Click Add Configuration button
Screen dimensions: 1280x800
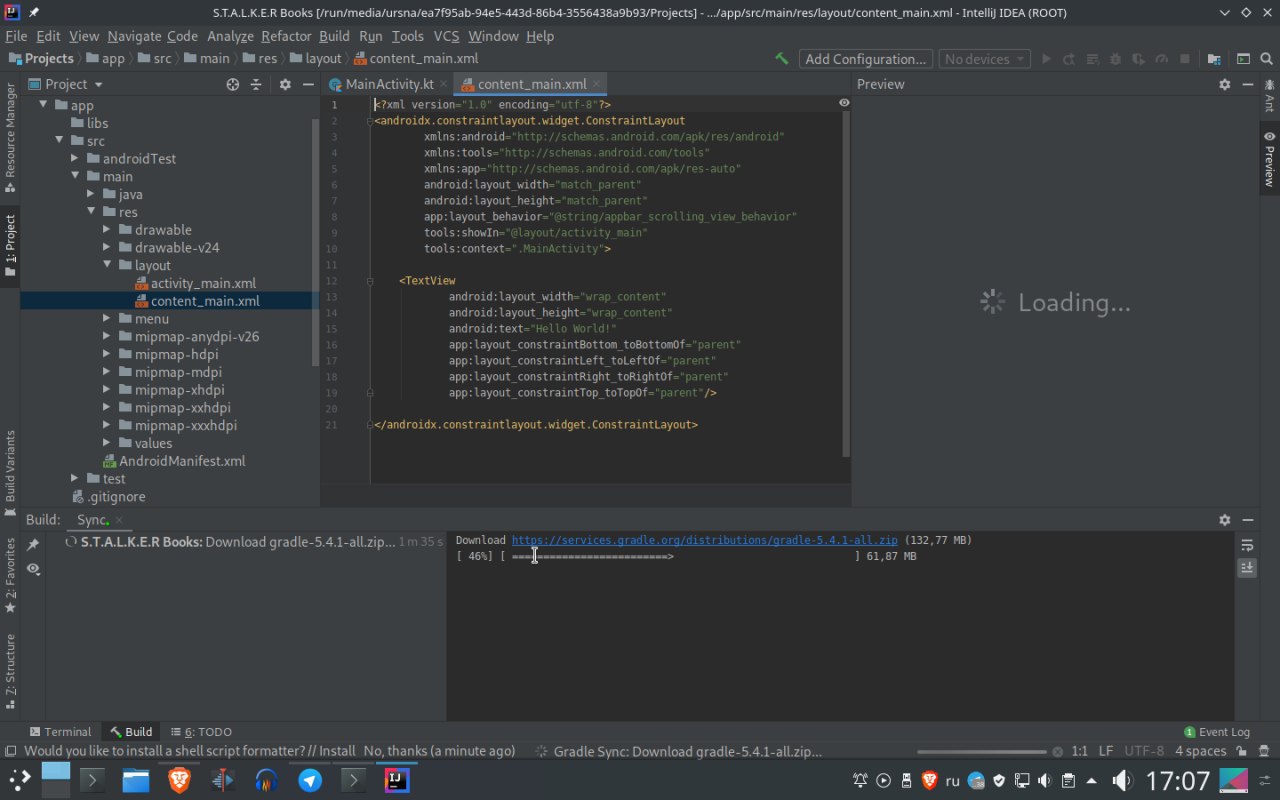tap(865, 59)
